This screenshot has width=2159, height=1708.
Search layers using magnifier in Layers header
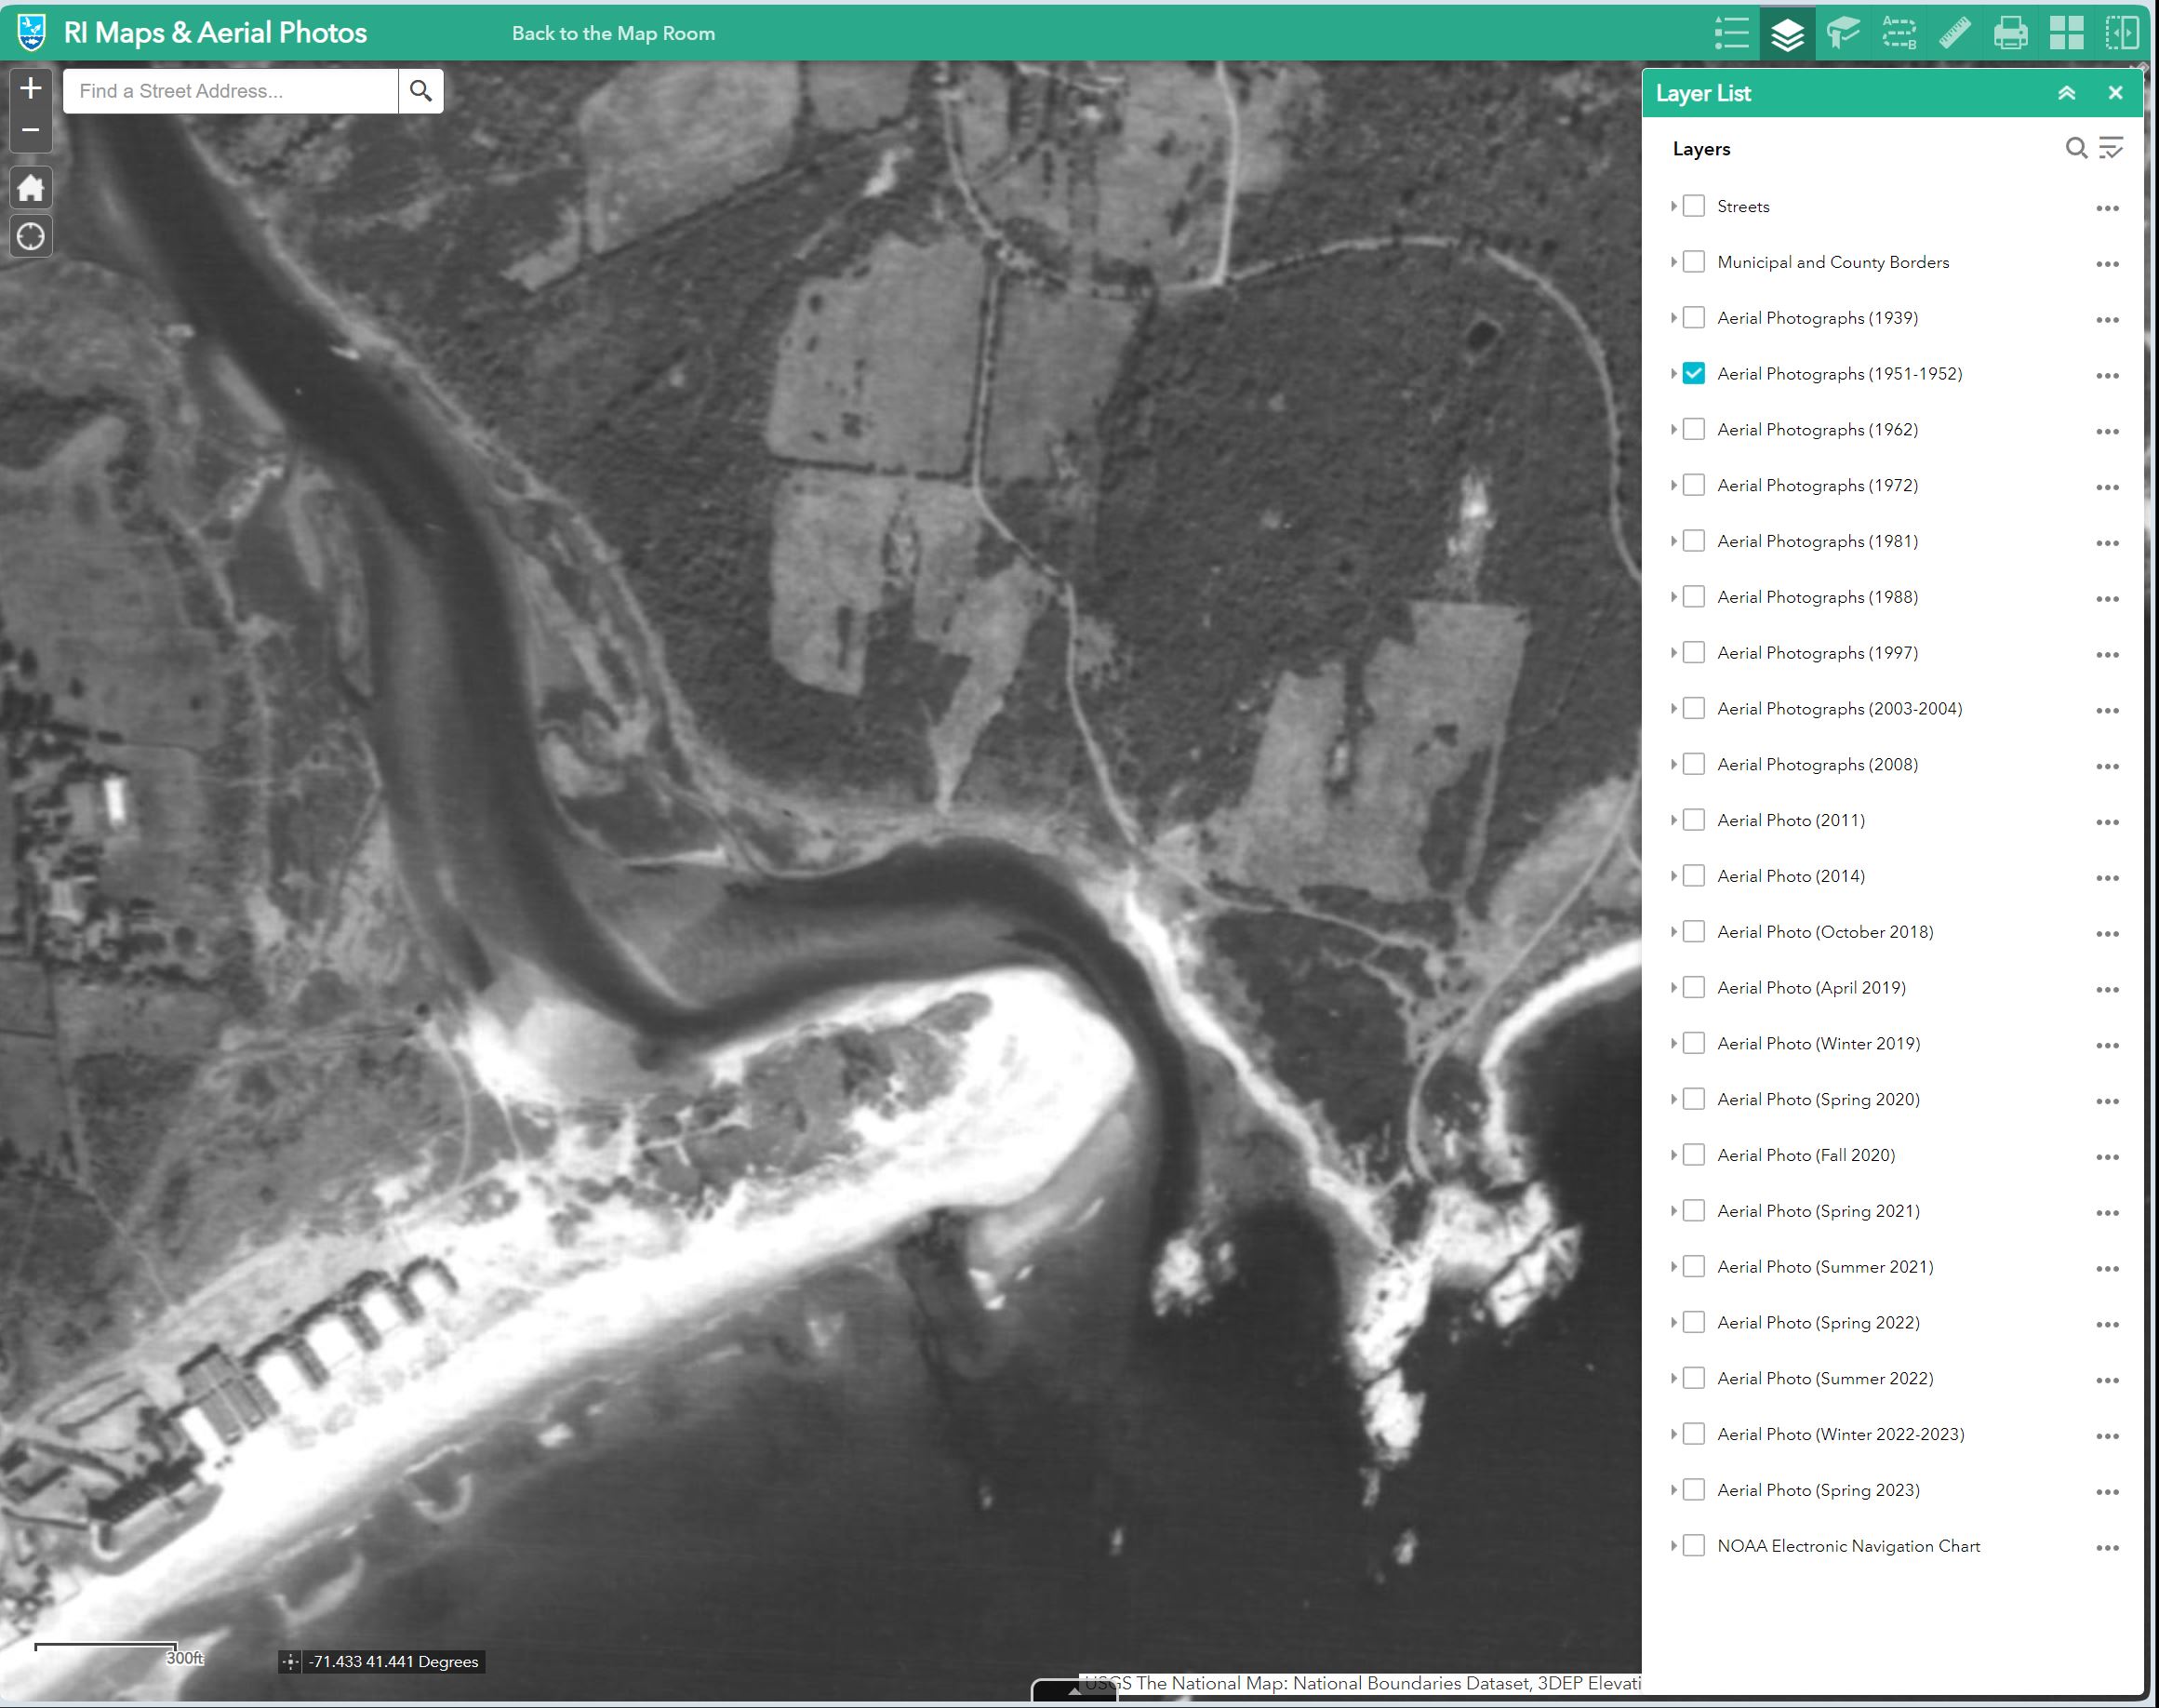(2076, 148)
